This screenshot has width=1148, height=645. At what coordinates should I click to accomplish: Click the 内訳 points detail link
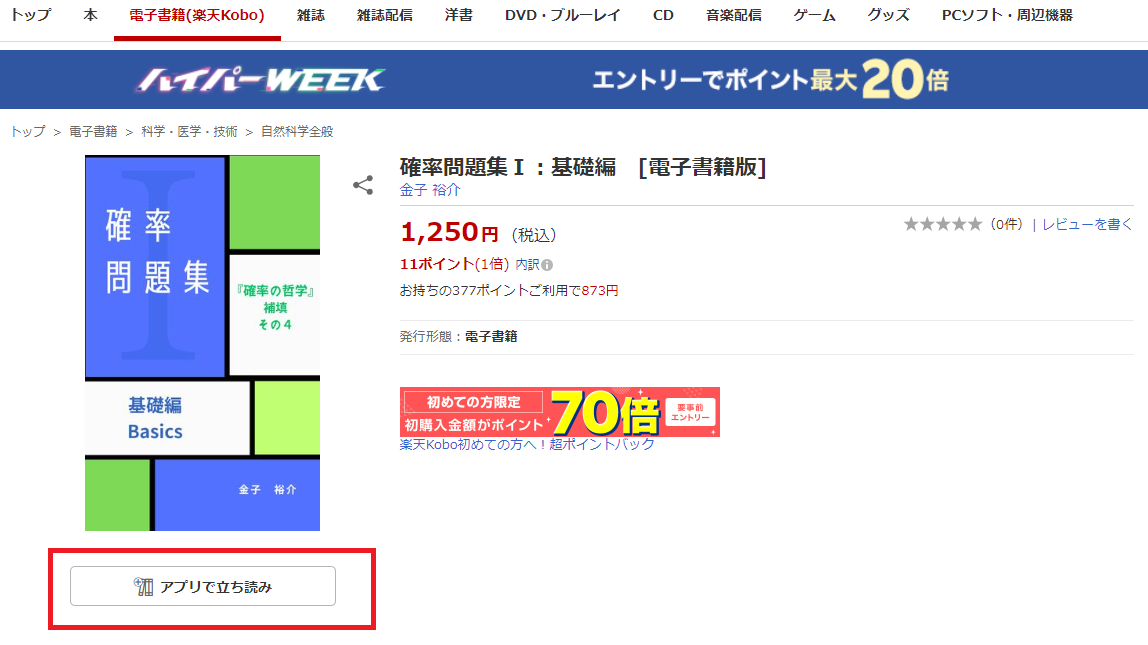[526, 265]
